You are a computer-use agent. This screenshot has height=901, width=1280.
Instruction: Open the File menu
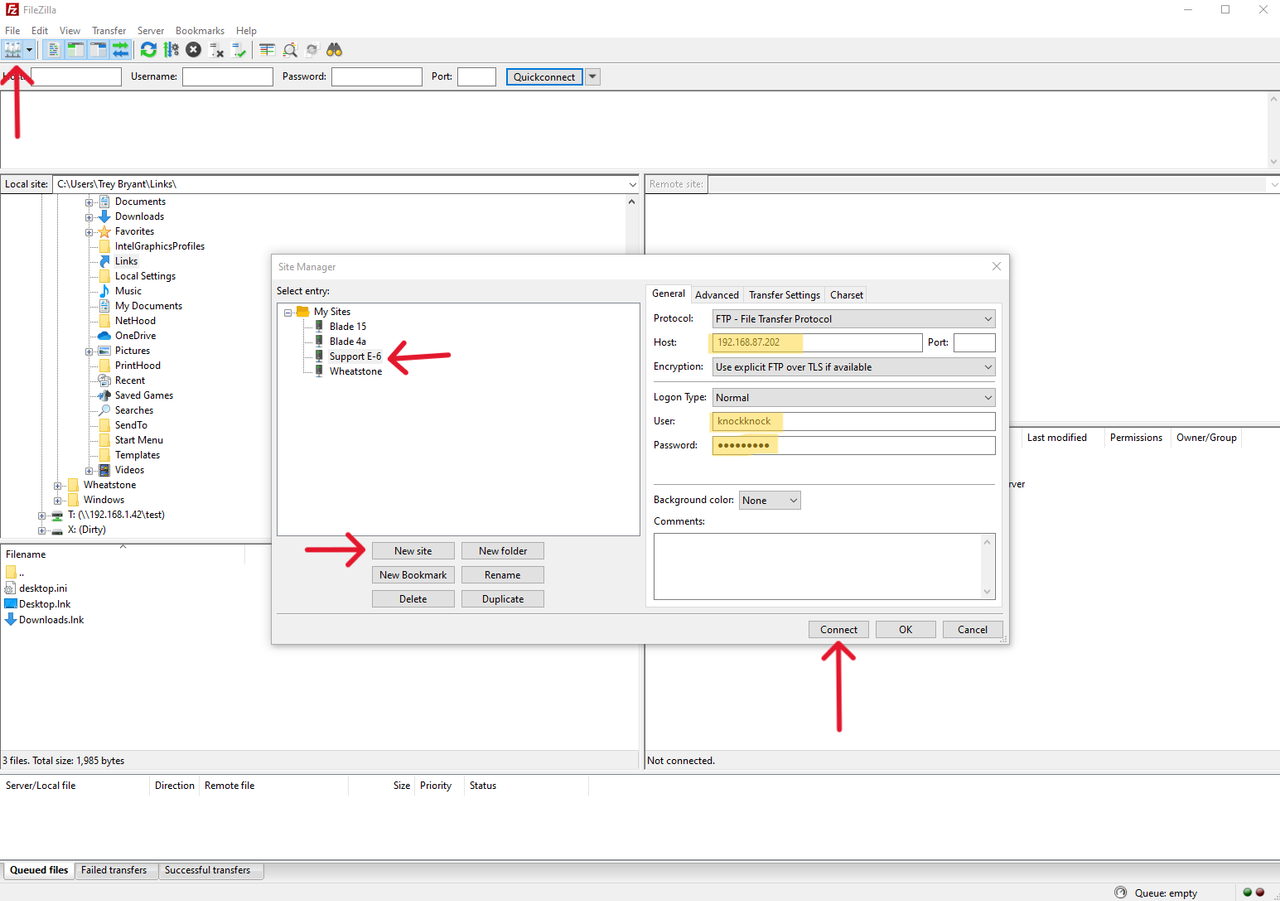pos(12,31)
